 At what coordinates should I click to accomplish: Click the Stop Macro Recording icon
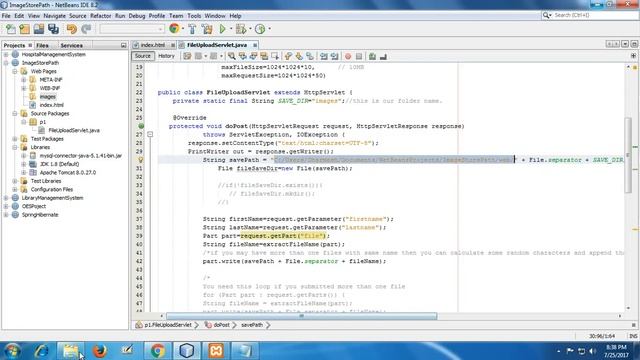(359, 56)
